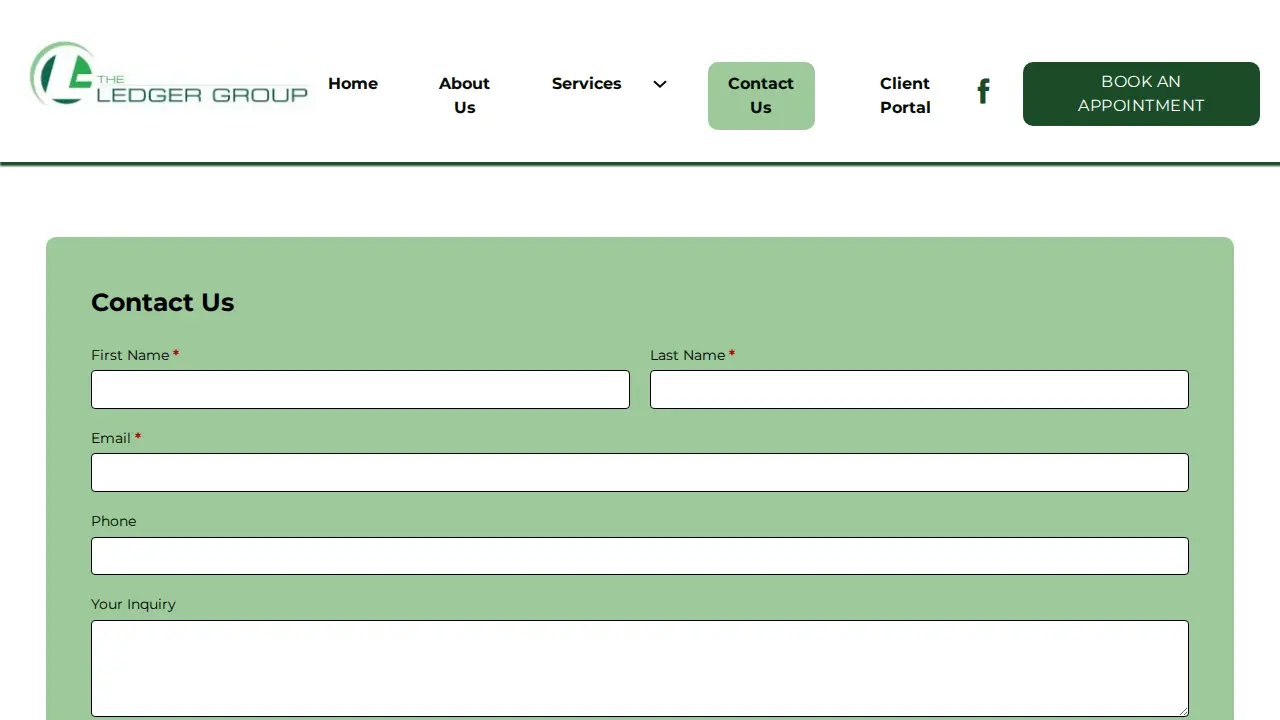Open the Facebook page icon
1280x720 pixels.
click(x=983, y=92)
